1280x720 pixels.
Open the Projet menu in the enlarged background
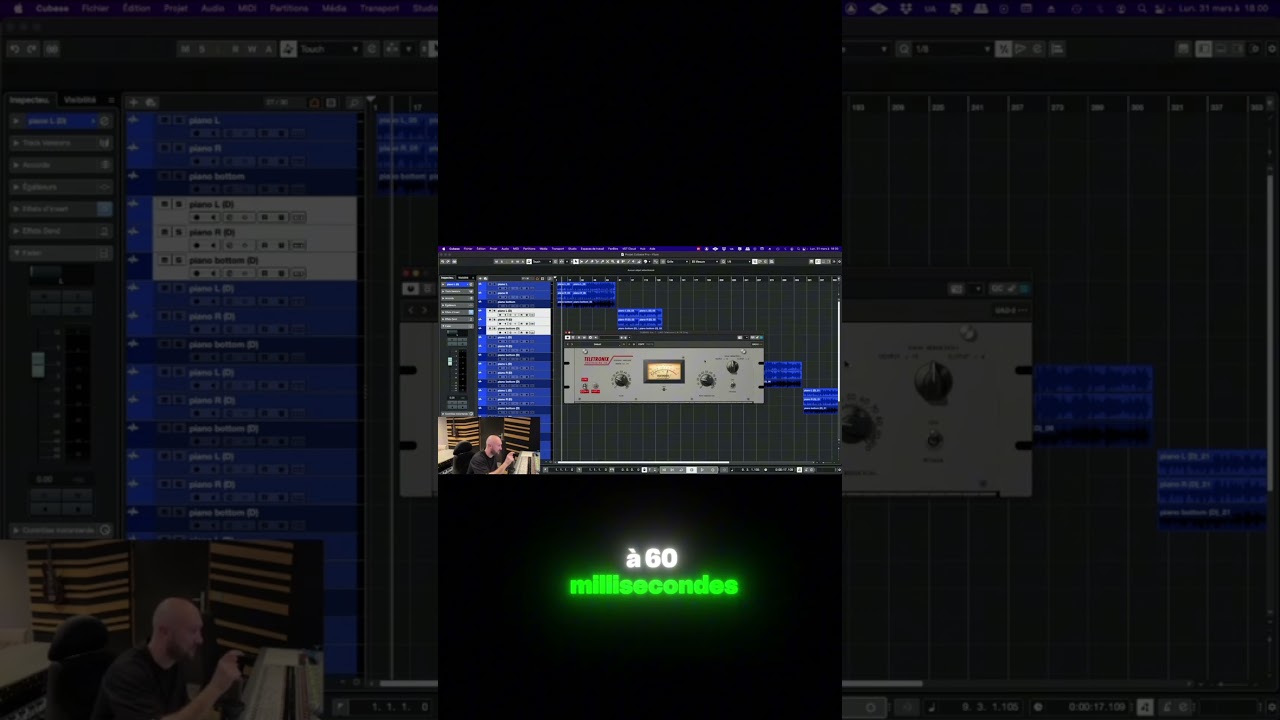[176, 8]
